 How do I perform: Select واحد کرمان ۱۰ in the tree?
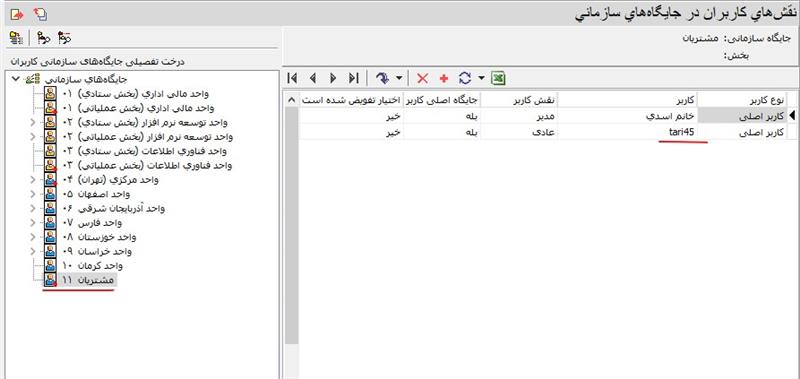pyautogui.click(x=92, y=266)
